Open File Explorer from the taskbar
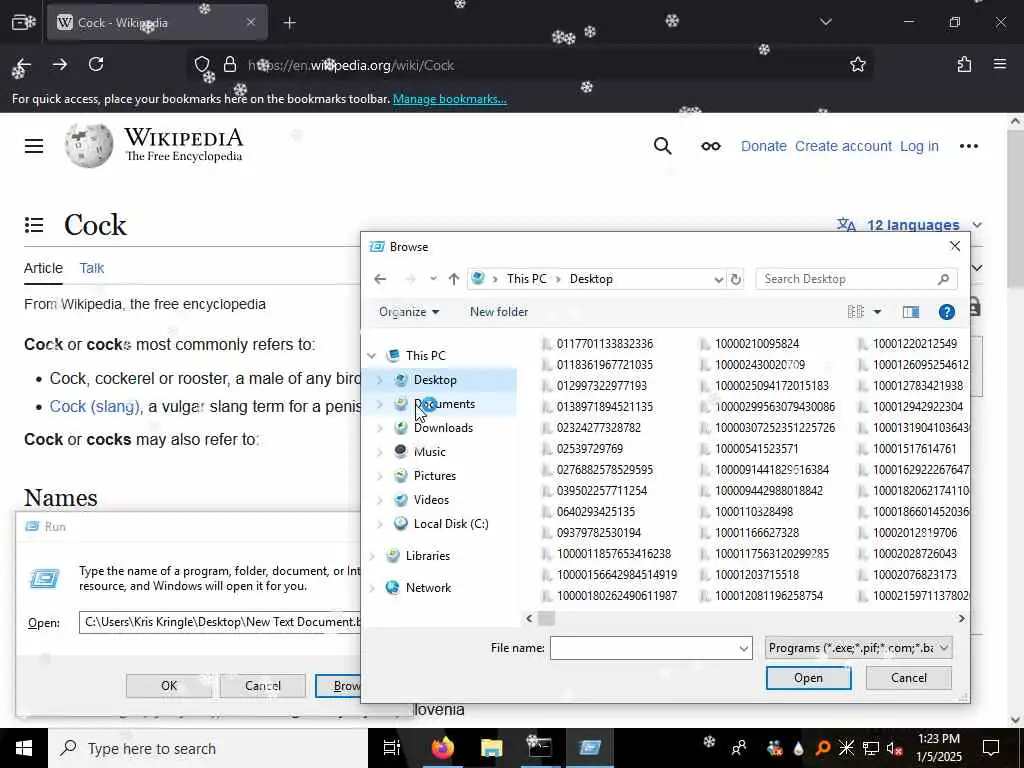Image resolution: width=1024 pixels, height=768 pixels. click(x=491, y=748)
